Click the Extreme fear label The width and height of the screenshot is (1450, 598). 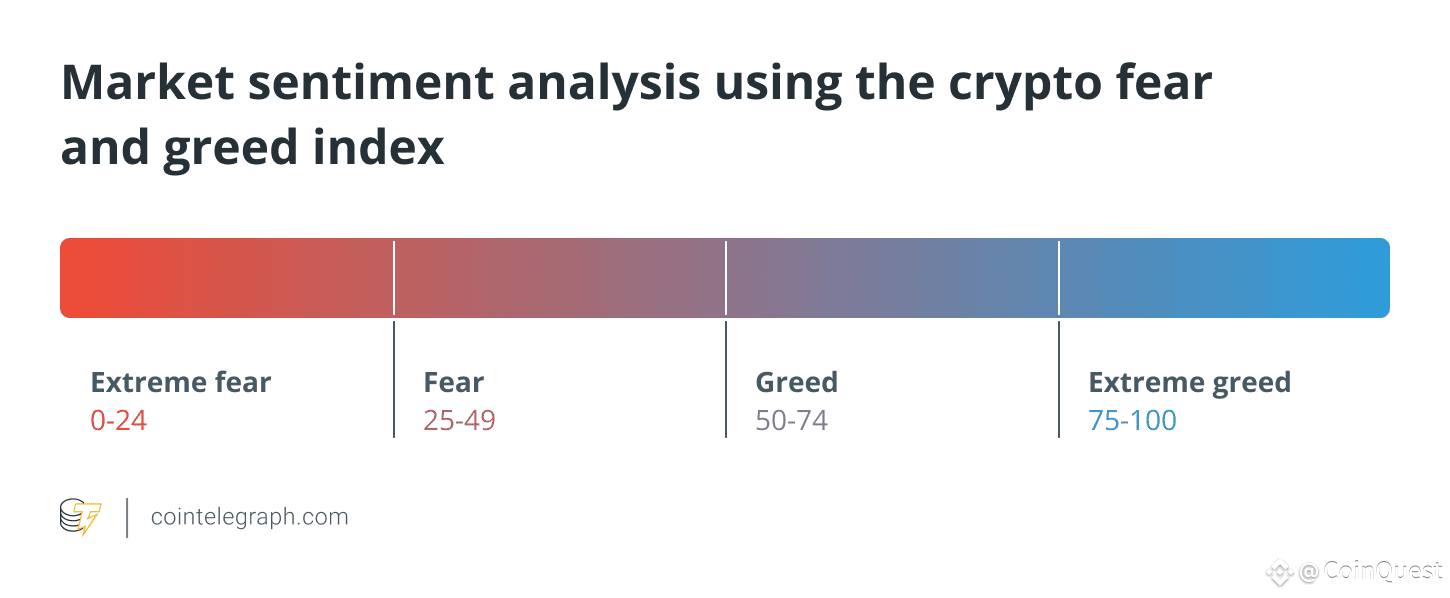pos(181,382)
